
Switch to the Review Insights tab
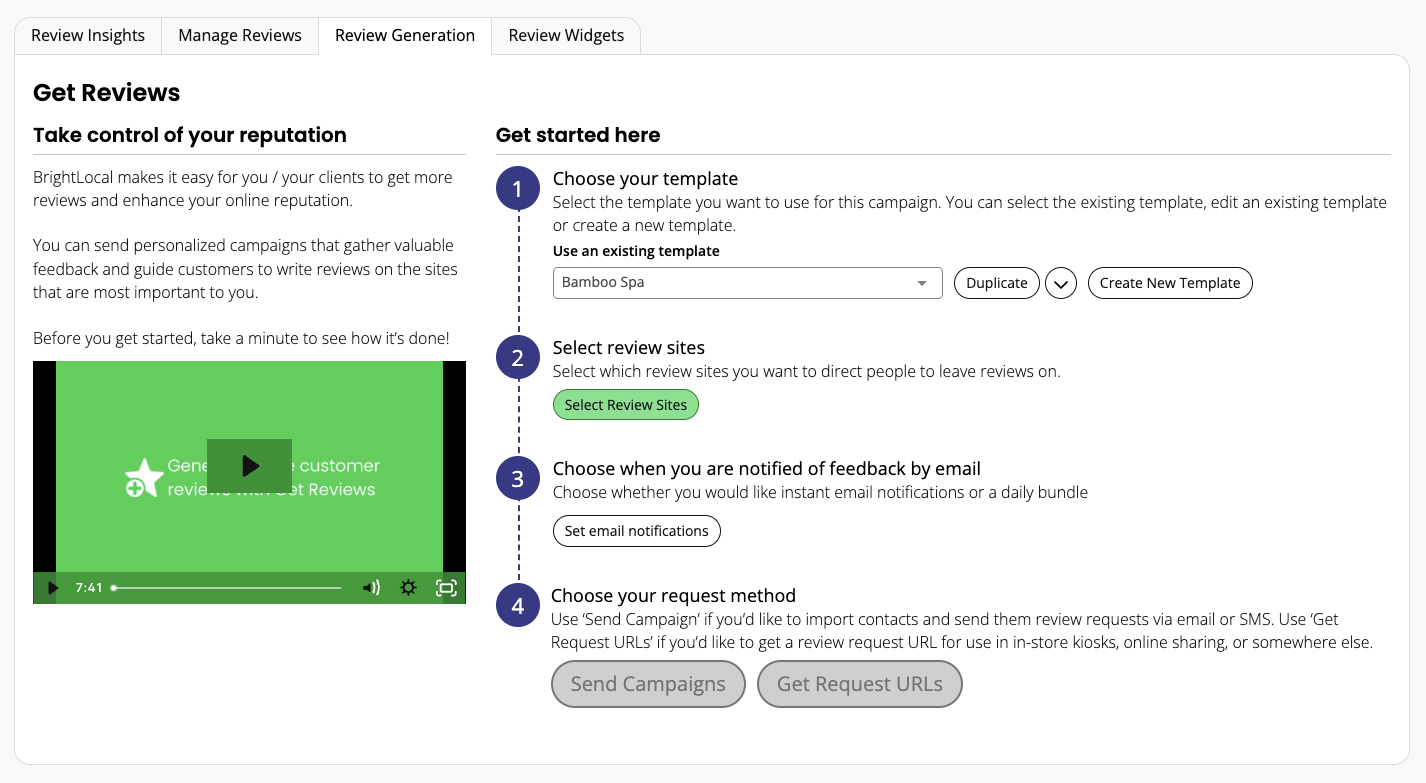[88, 36]
